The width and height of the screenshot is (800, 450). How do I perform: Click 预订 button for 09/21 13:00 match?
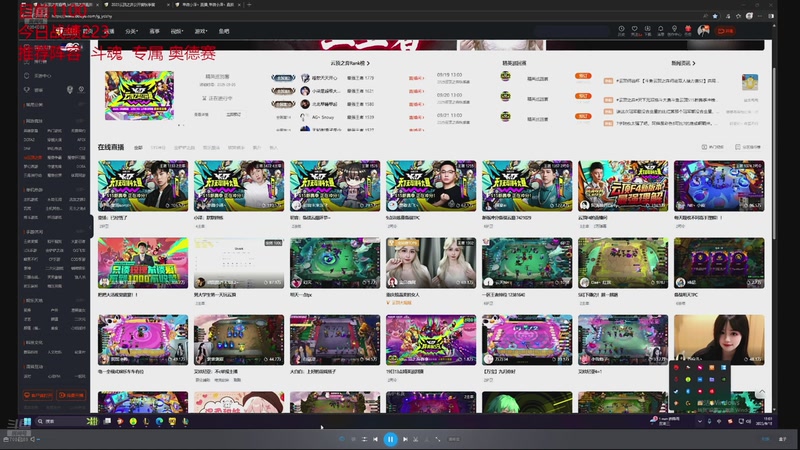[583, 116]
